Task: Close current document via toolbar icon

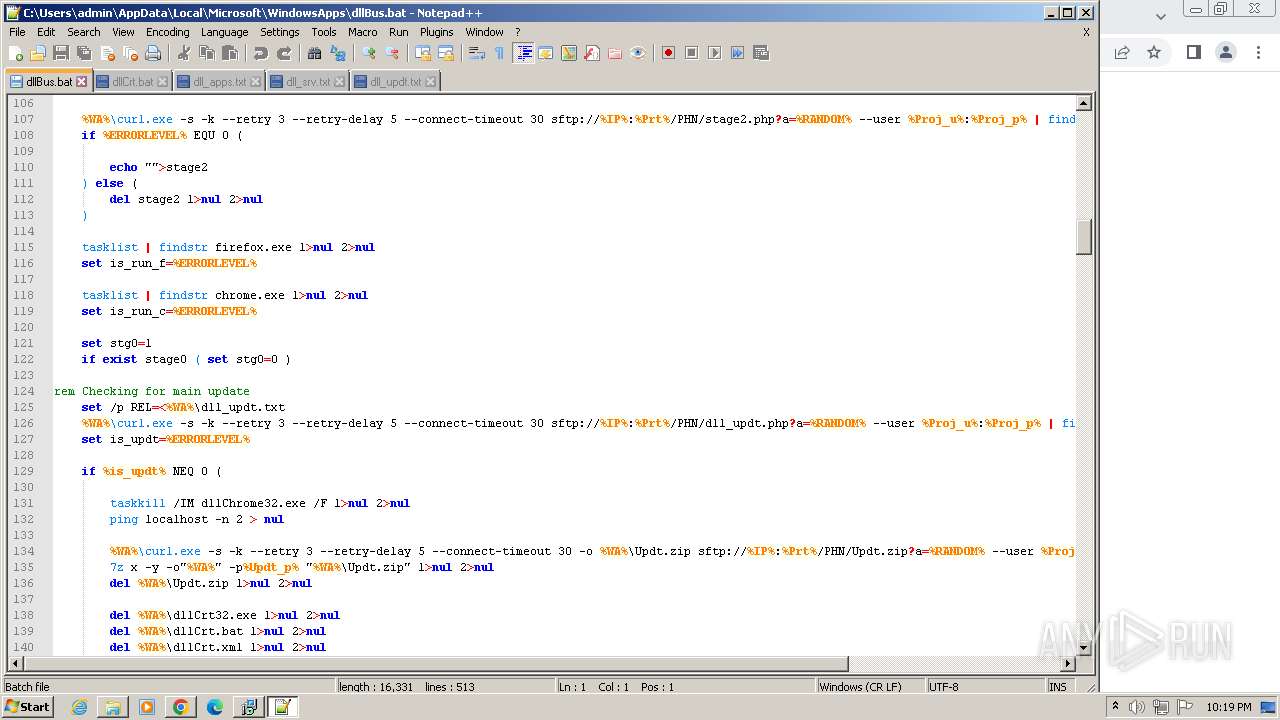Action: pos(107,53)
